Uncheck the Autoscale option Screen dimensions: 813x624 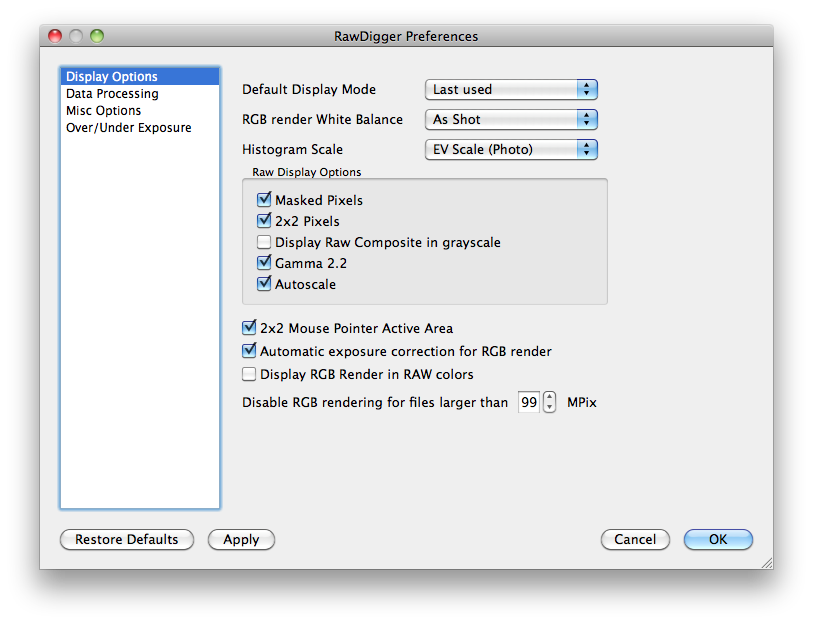tap(264, 284)
